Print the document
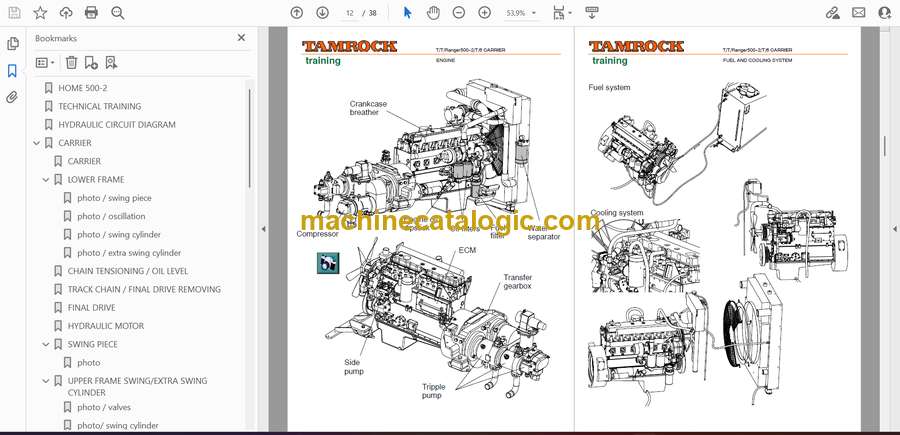The height and width of the screenshot is (435, 900). (91, 13)
